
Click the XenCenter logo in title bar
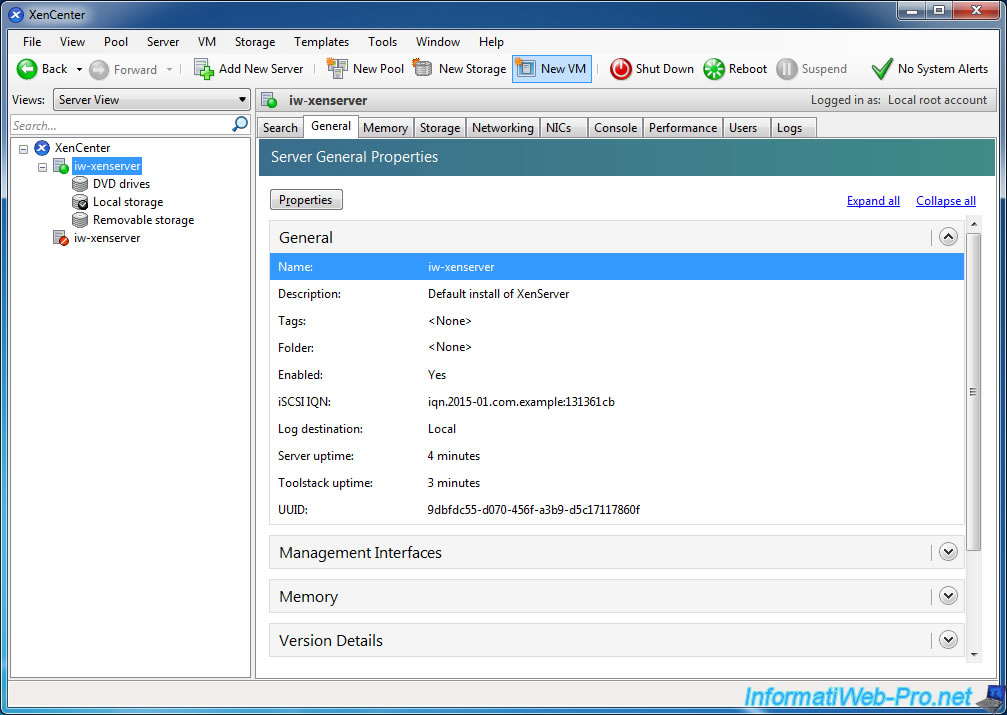tap(16, 15)
